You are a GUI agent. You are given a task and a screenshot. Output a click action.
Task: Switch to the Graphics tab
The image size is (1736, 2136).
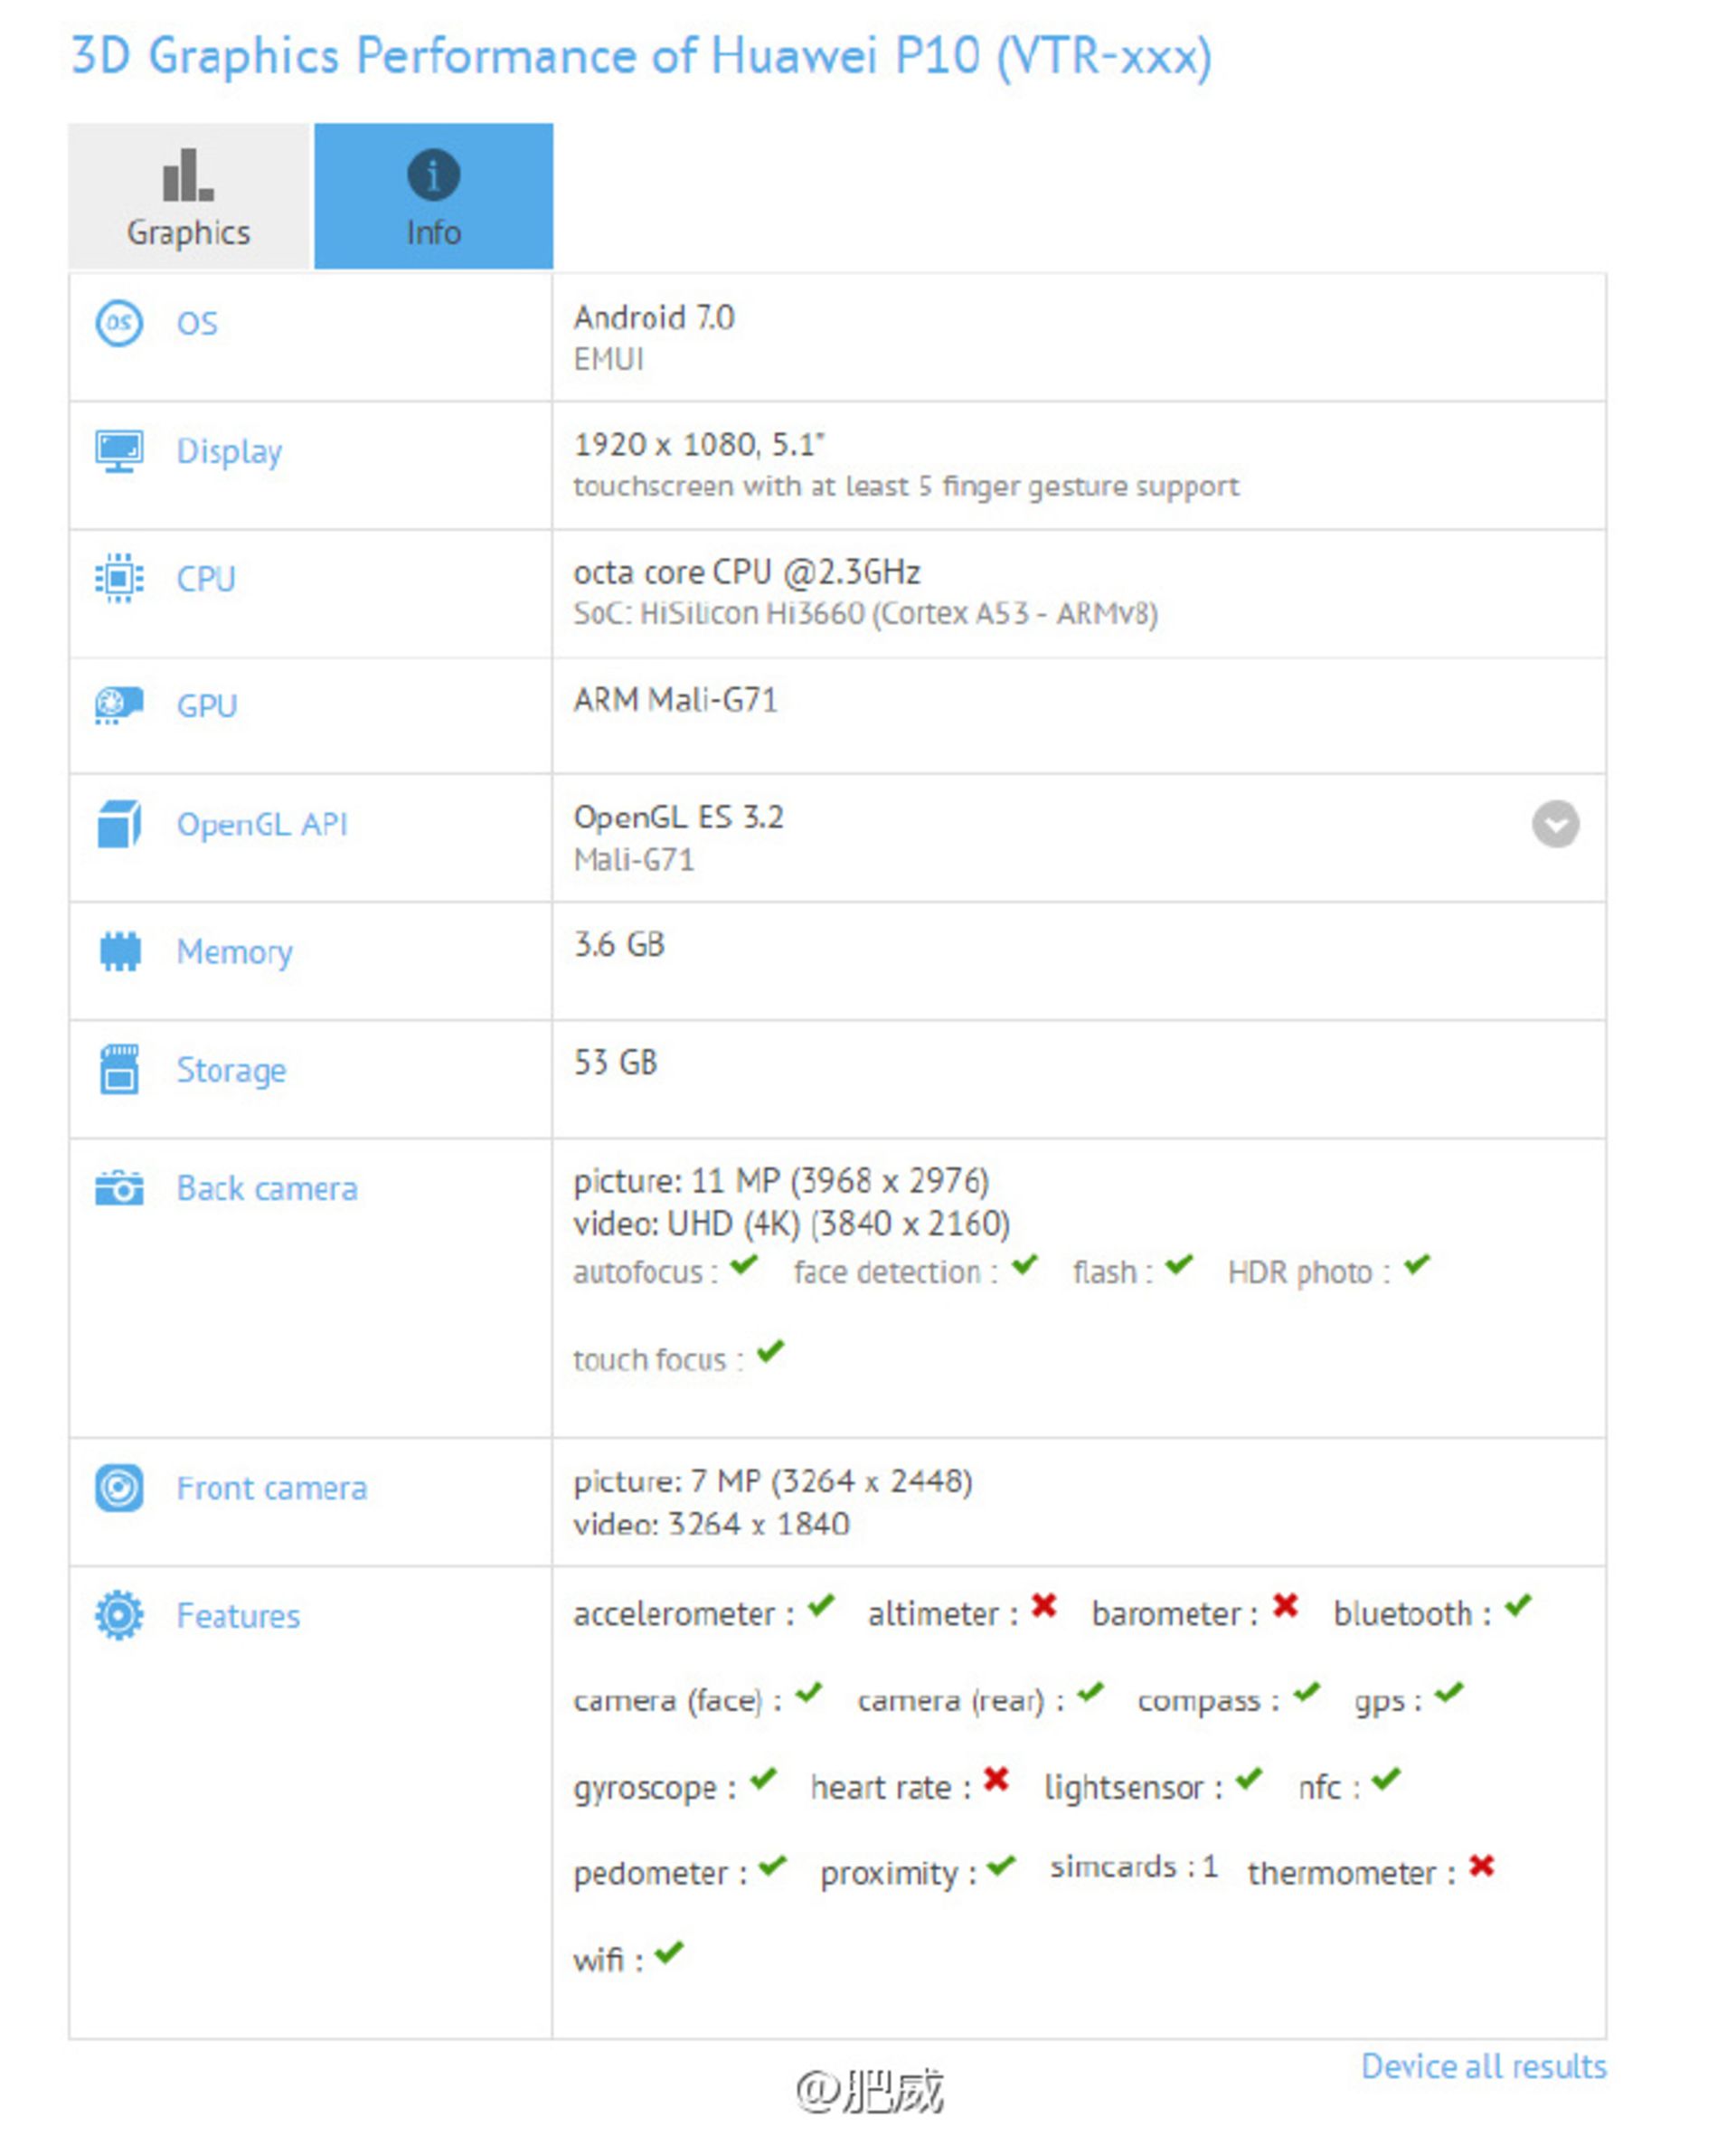point(189,196)
